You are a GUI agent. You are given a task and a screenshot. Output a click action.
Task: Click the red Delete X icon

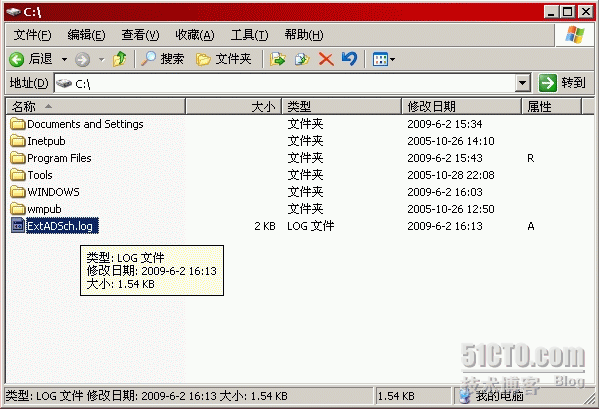326,59
